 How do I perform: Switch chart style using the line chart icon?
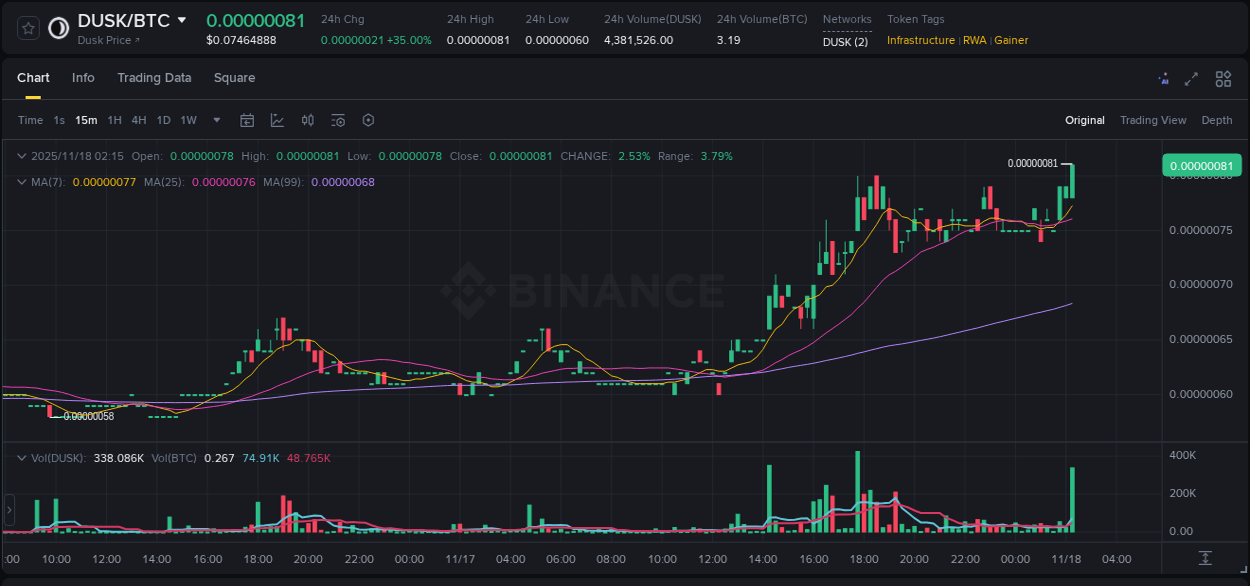pyautogui.click(x=277, y=120)
